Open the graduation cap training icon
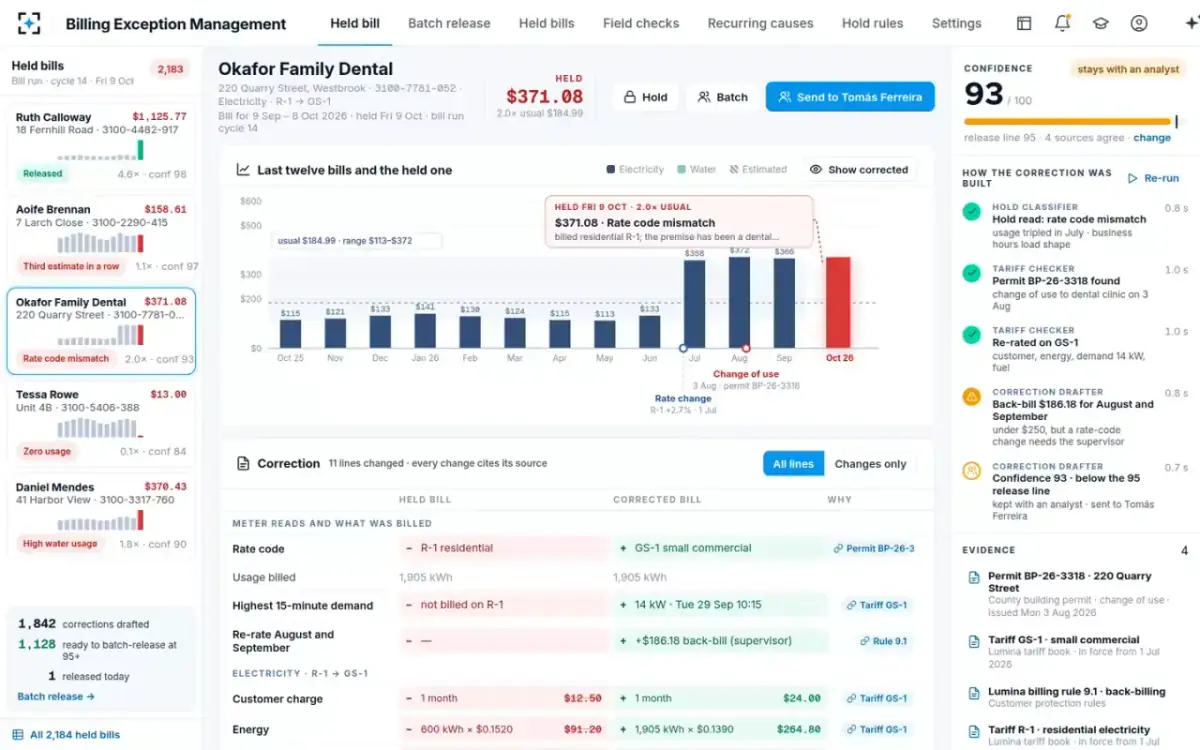The height and width of the screenshot is (750, 1200). click(x=1100, y=23)
